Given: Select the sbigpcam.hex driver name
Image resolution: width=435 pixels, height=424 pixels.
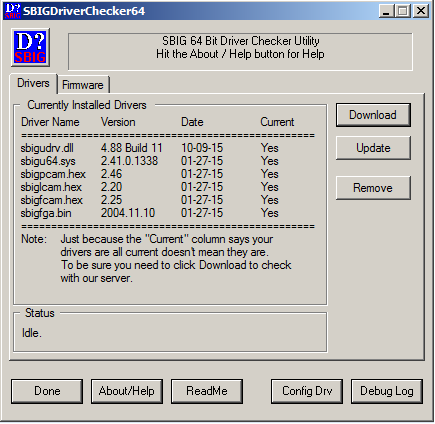Looking at the screenshot, I should point(53,174).
